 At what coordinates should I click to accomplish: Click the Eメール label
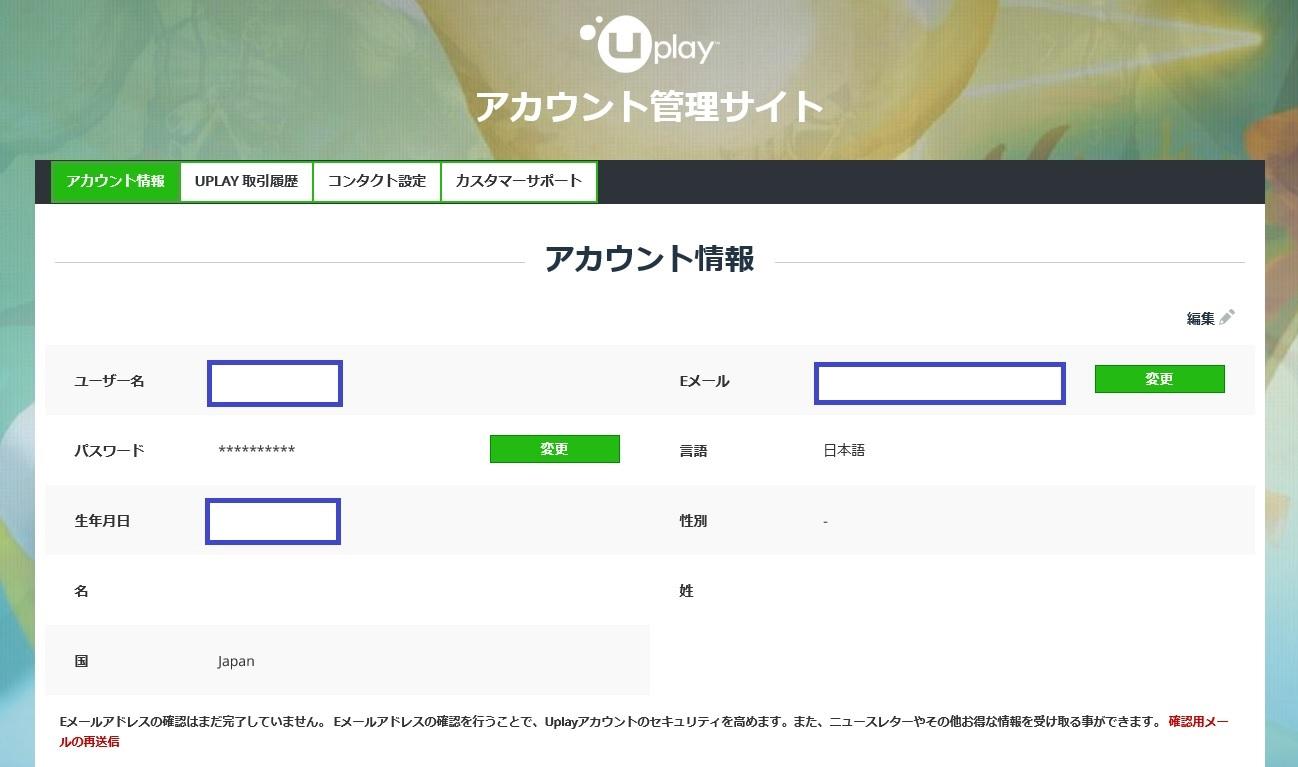pyautogui.click(x=704, y=381)
